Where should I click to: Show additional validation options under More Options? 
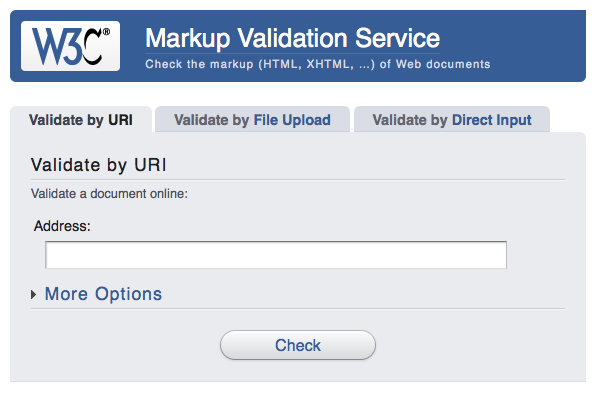[103, 294]
